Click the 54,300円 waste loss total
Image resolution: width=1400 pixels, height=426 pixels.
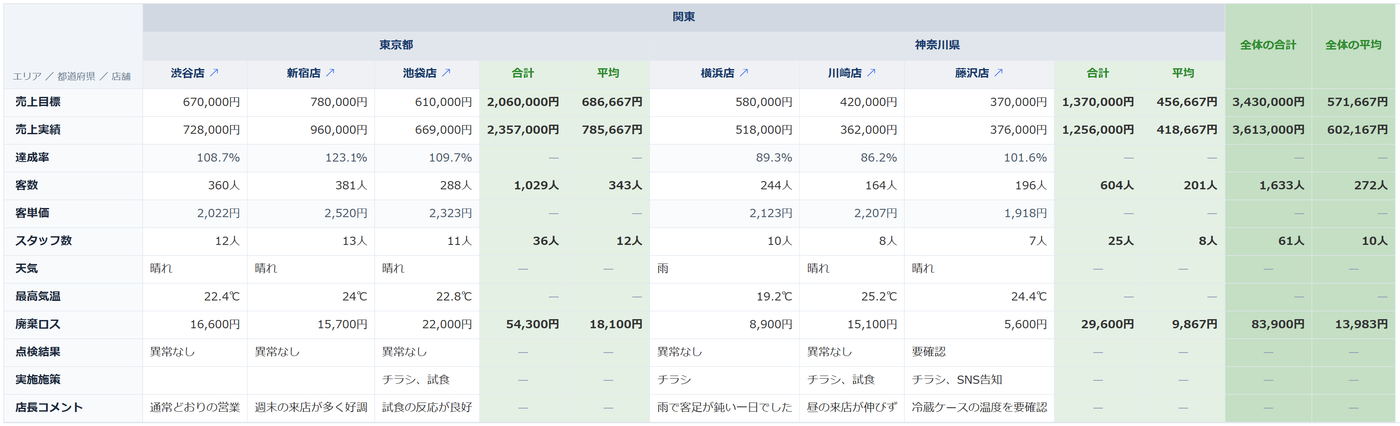(522, 324)
